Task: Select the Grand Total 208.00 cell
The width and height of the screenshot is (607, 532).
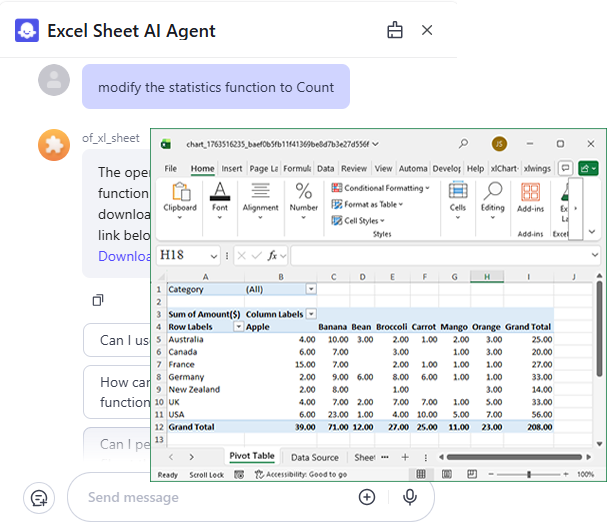Action: 528,427
